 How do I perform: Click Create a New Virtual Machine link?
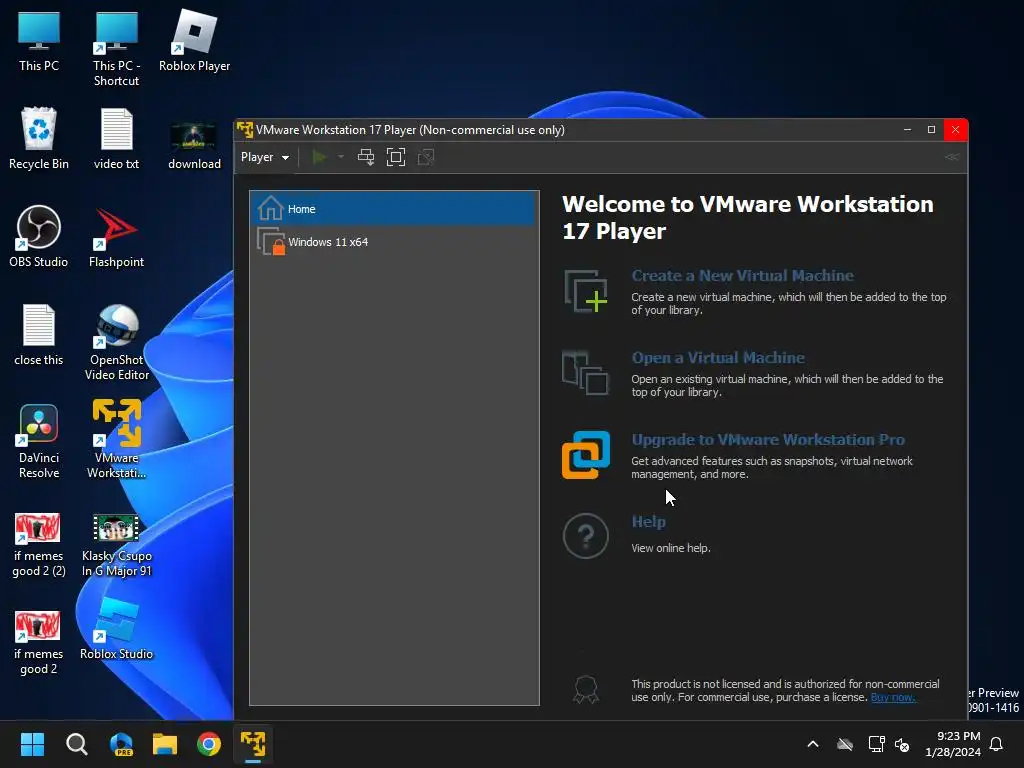click(x=743, y=276)
